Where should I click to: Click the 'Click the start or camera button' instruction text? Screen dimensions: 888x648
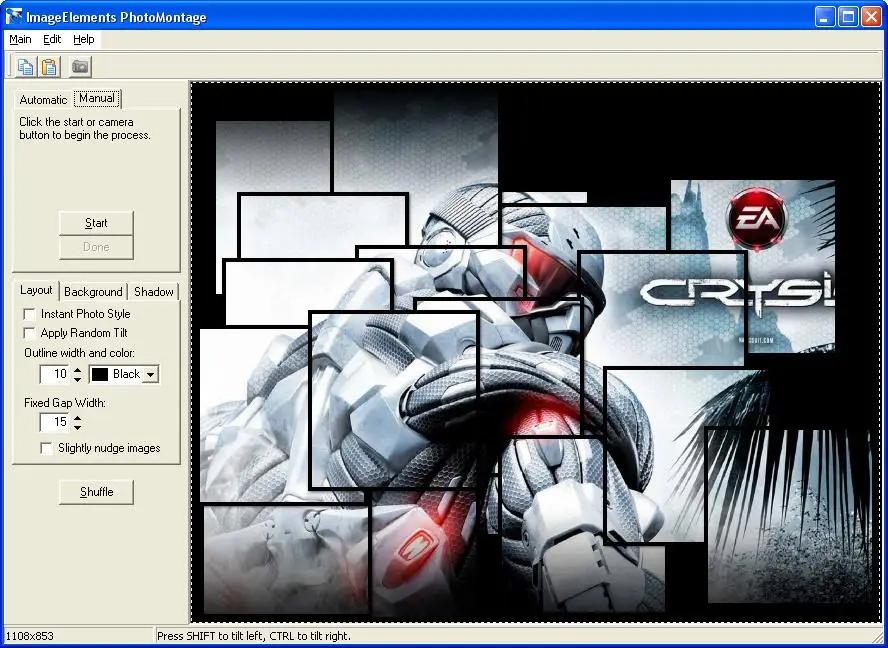(85, 129)
